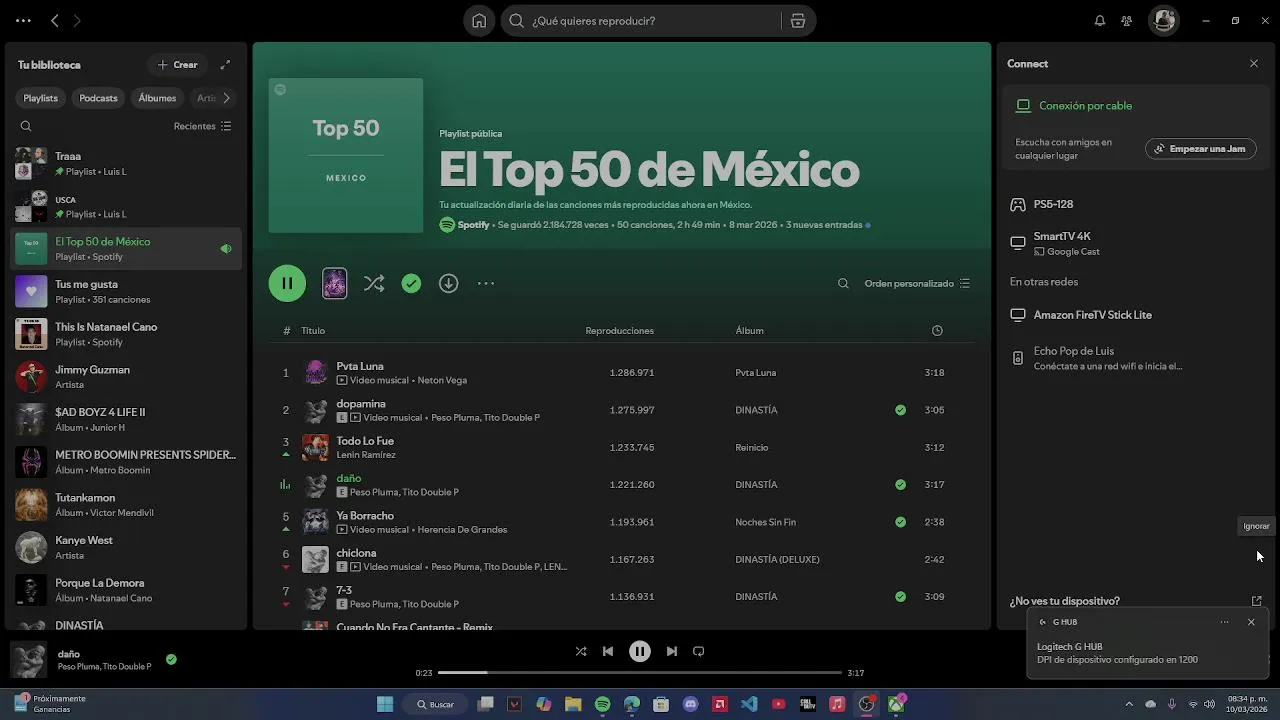Open Jimmy Guzman artist in library
Viewport: 1280px width, 720px height.
click(126, 377)
